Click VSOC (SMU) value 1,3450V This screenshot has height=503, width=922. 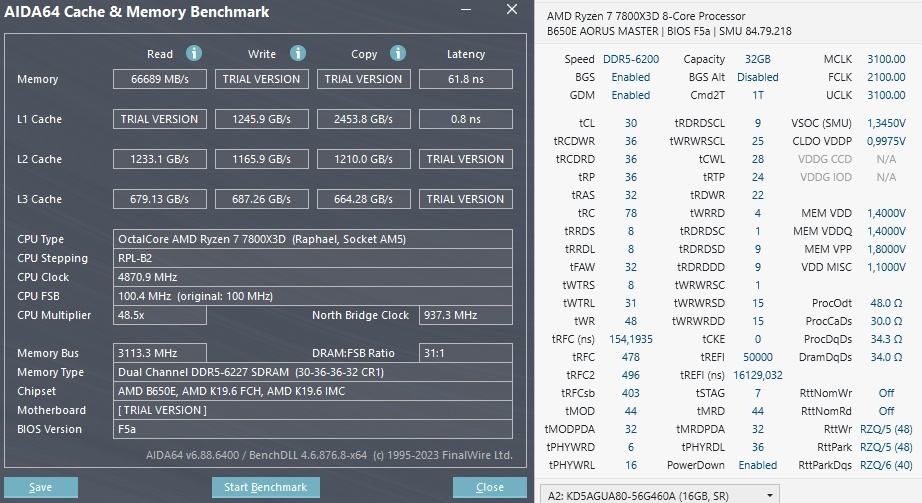tap(886, 123)
